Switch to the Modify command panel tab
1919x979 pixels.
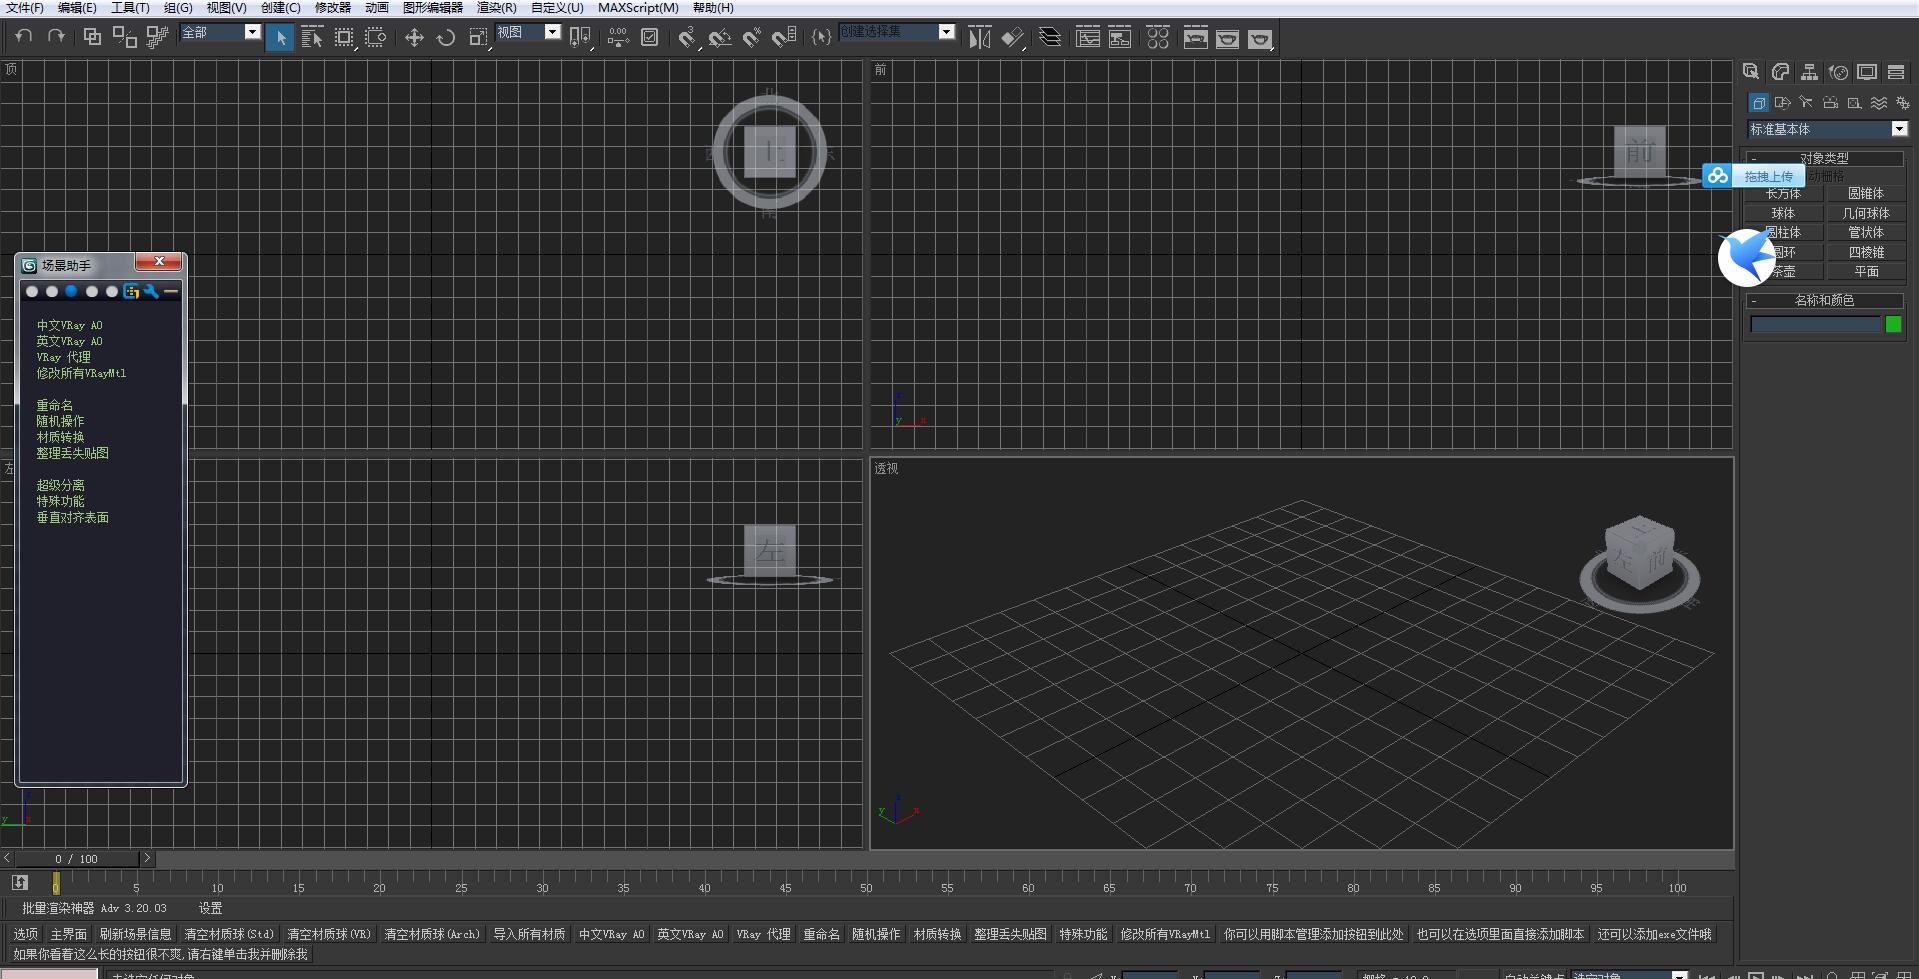pos(1780,72)
